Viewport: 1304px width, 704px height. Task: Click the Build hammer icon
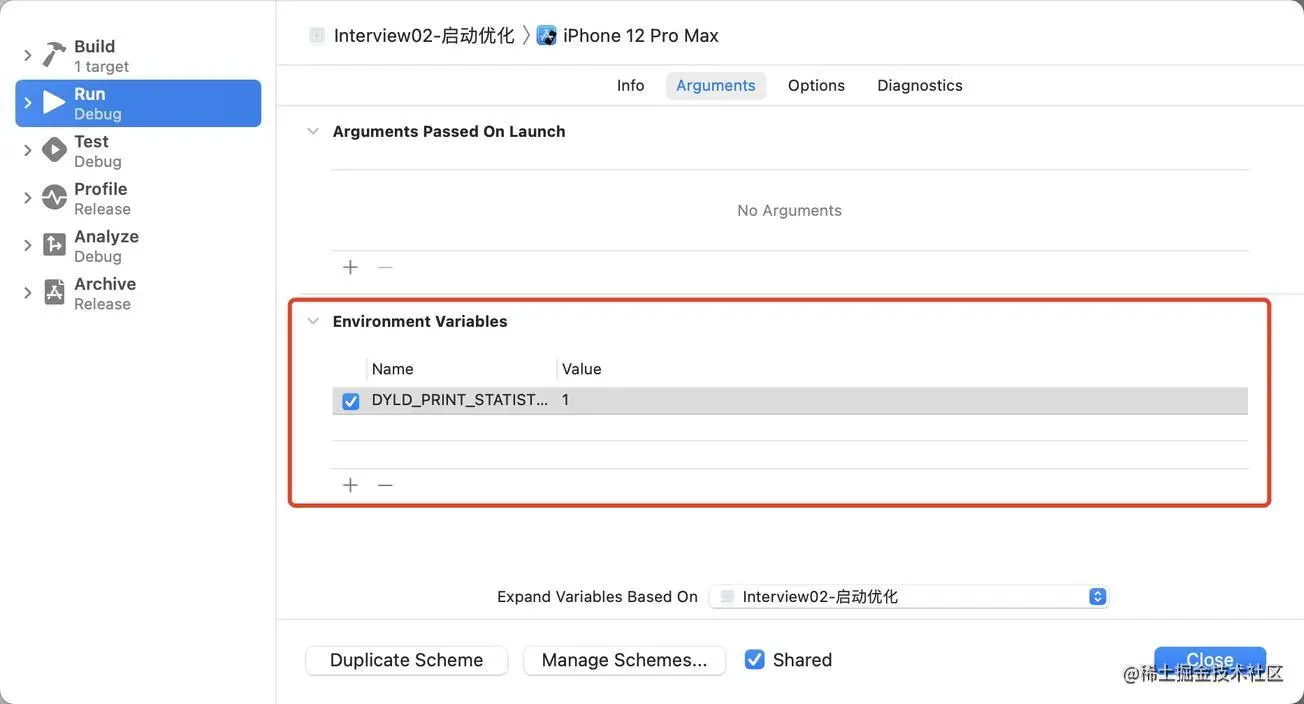tap(54, 55)
